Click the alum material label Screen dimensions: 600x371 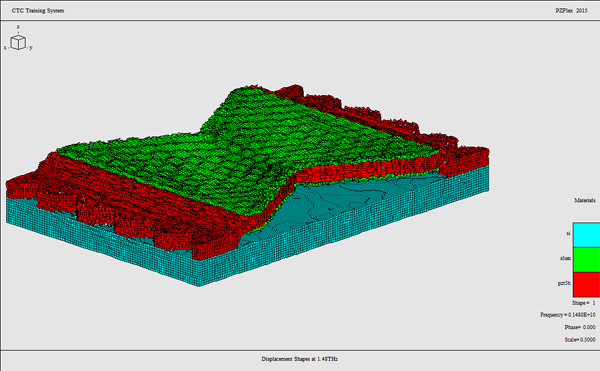tap(565, 258)
